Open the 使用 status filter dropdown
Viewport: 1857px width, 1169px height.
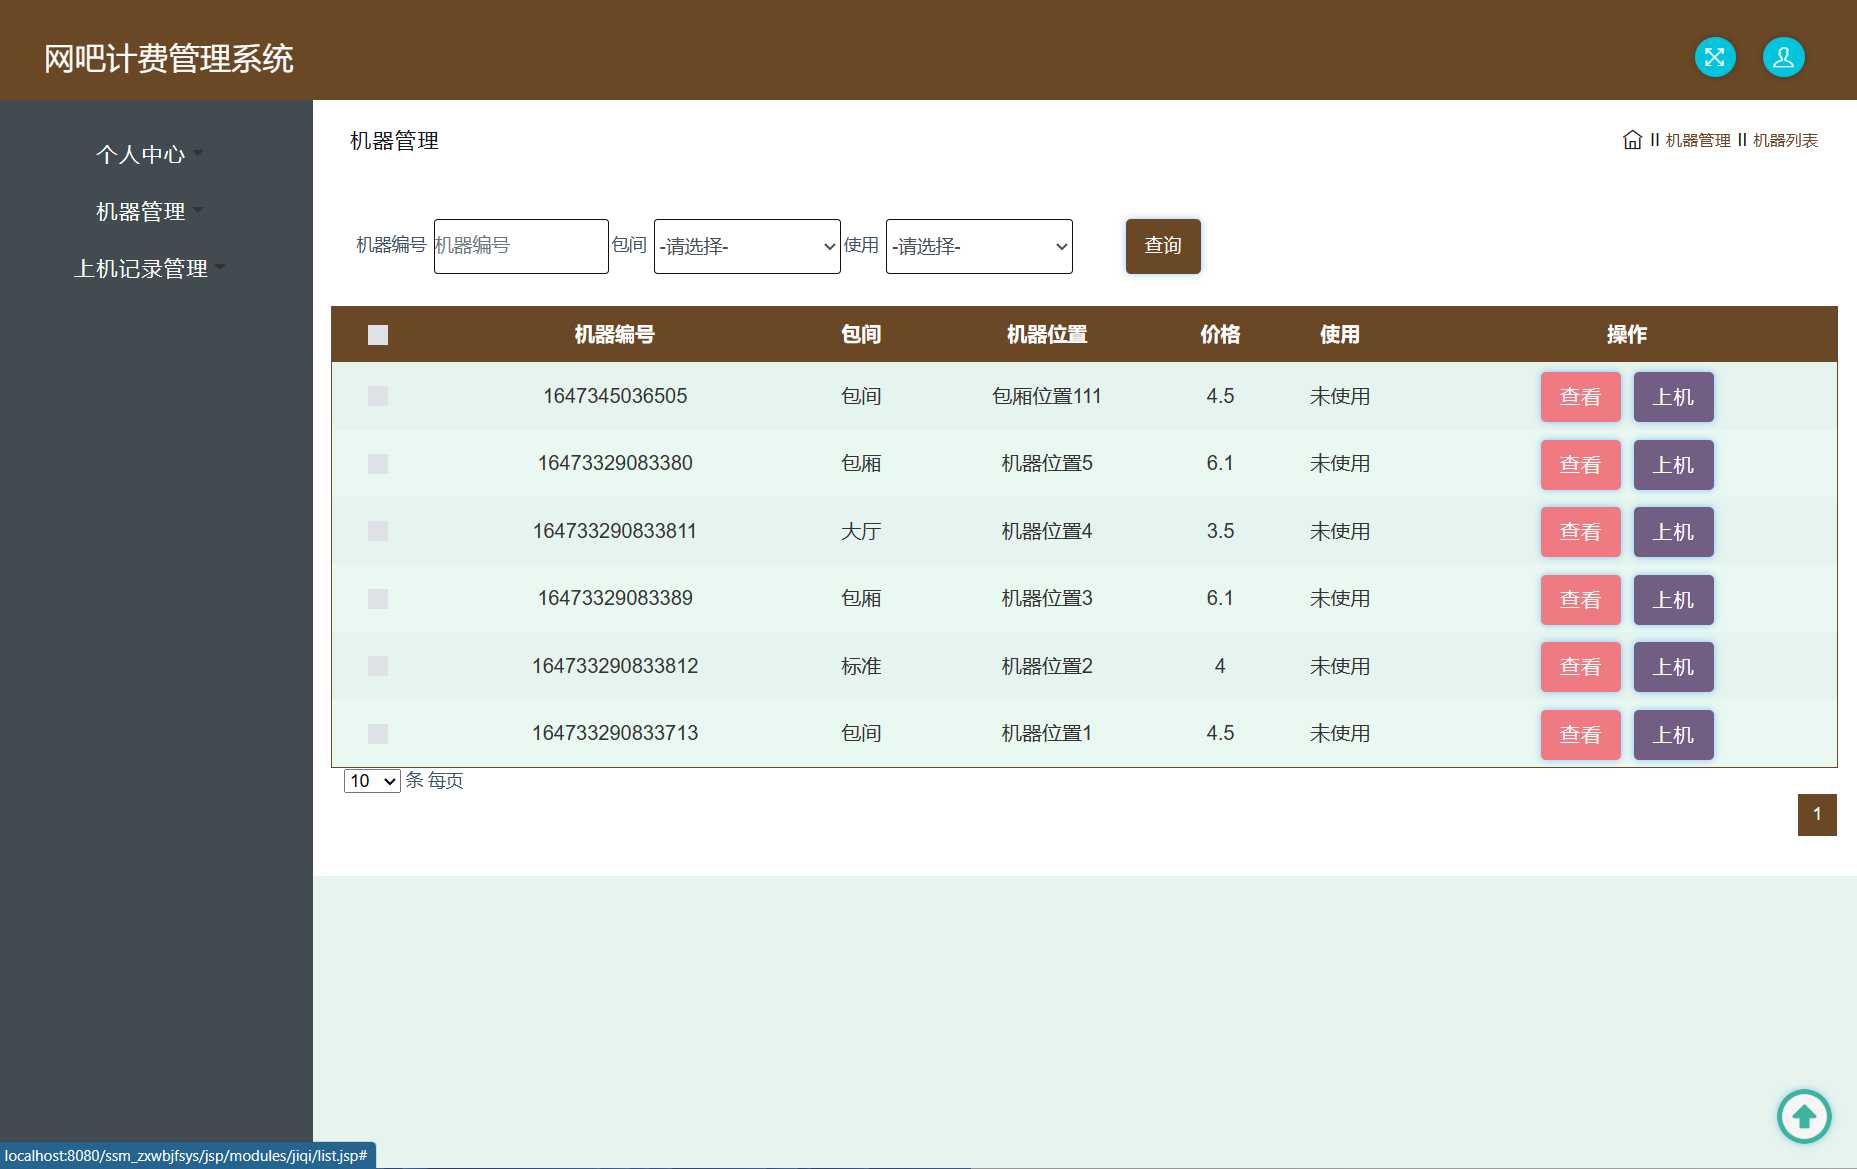(x=978, y=246)
